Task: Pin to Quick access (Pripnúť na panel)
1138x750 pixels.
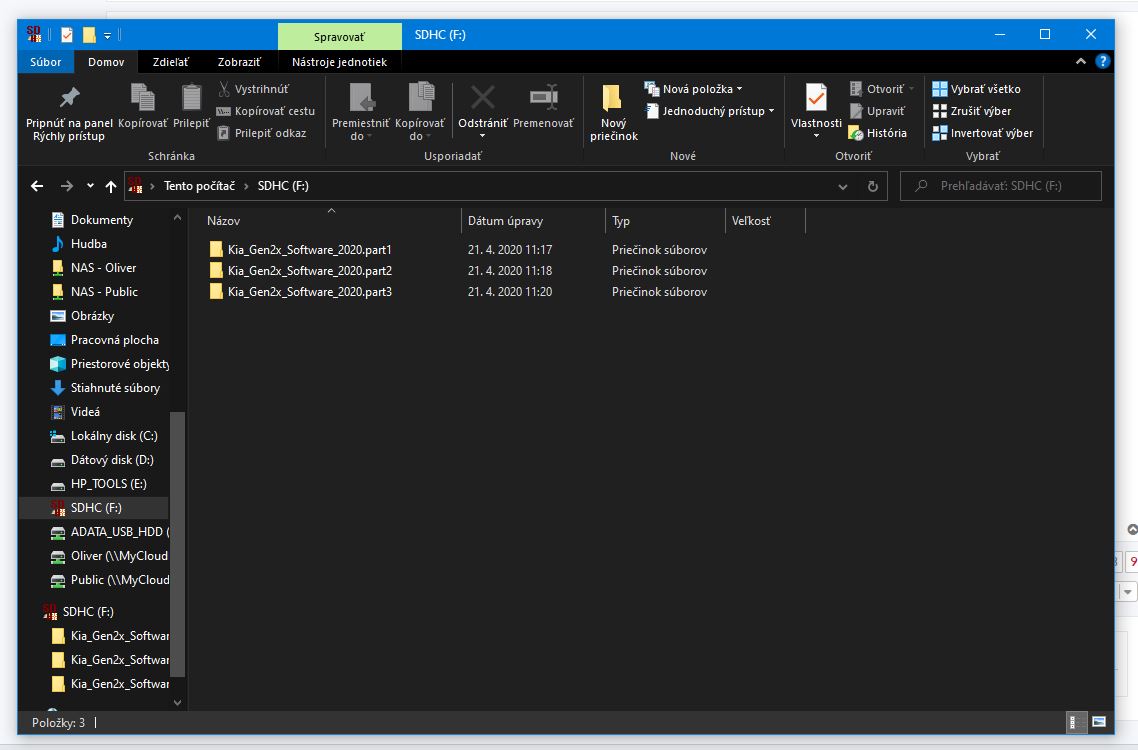Action: tap(69, 113)
